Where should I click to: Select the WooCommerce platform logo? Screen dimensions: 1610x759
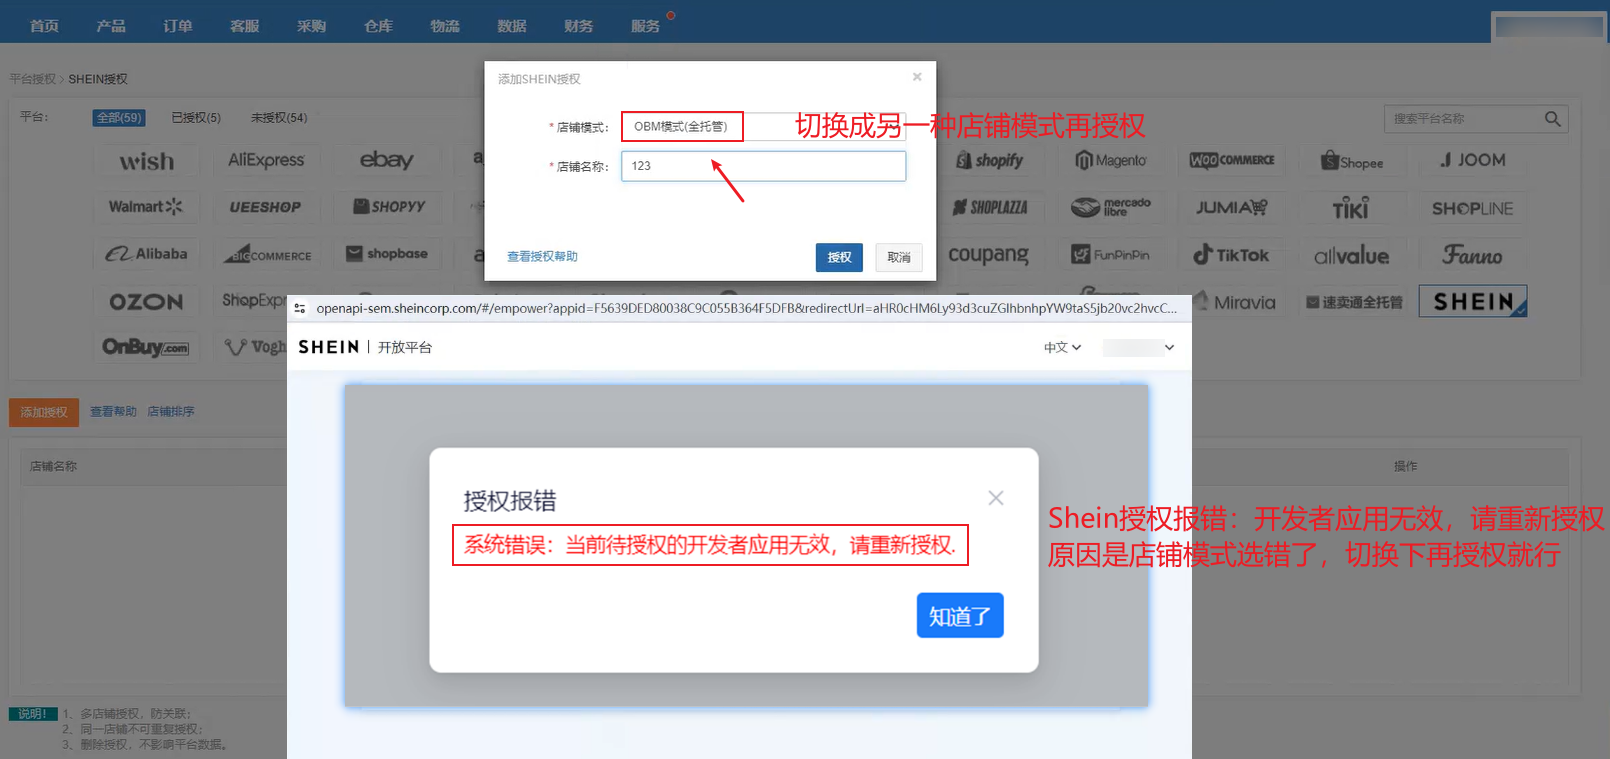1232,160
